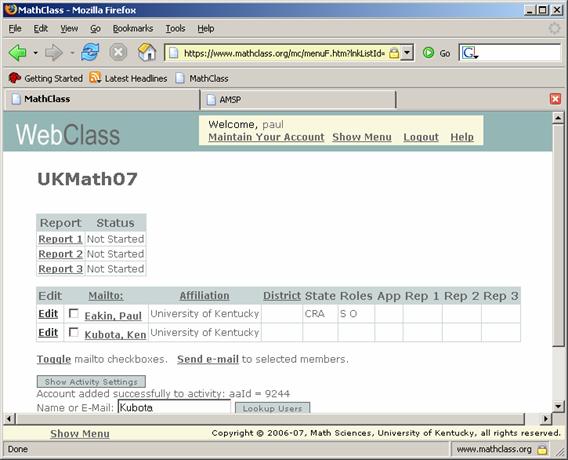Click the padlock icon in the address bar

pyautogui.click(x=394, y=53)
